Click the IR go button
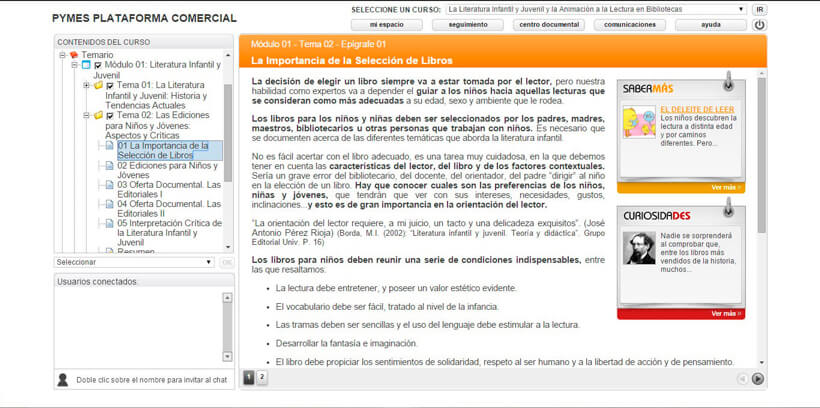Viewport: 820px width, 408px height. click(x=759, y=9)
